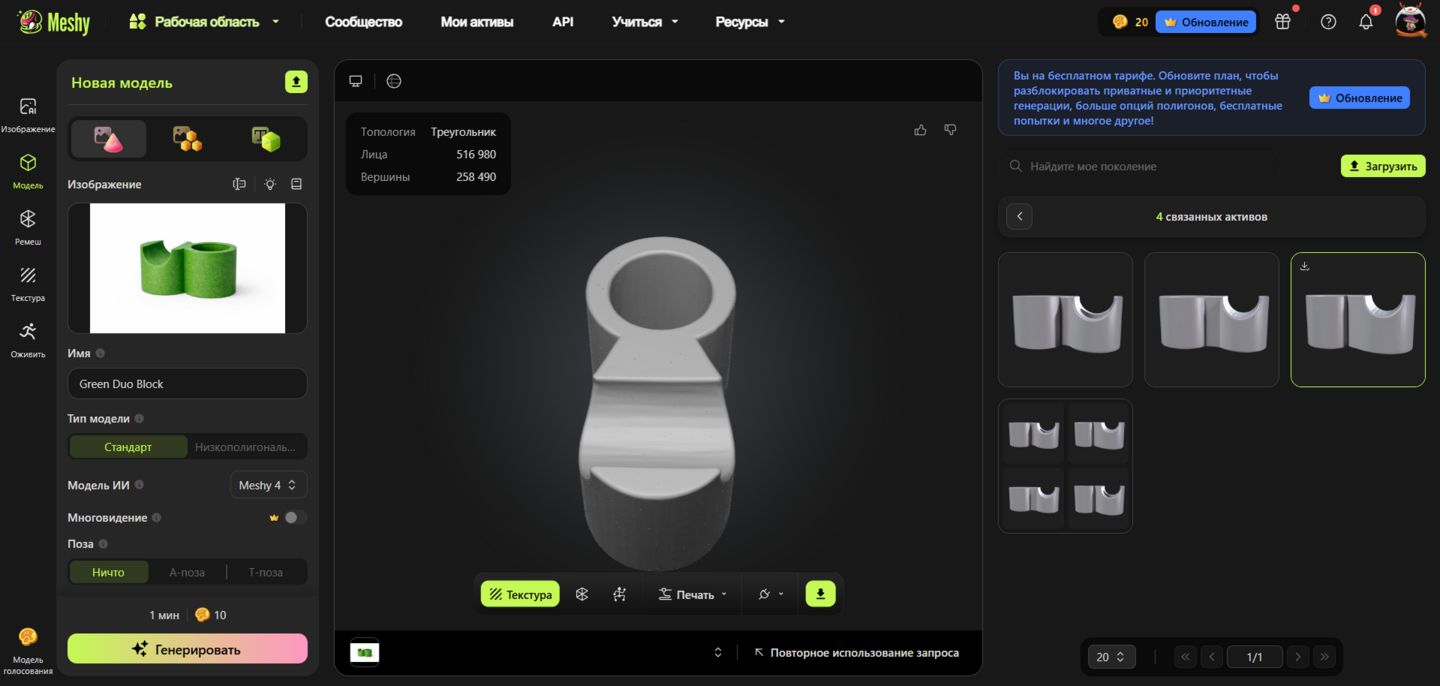Select the multi-image to 3D mode icon

(x=188, y=139)
